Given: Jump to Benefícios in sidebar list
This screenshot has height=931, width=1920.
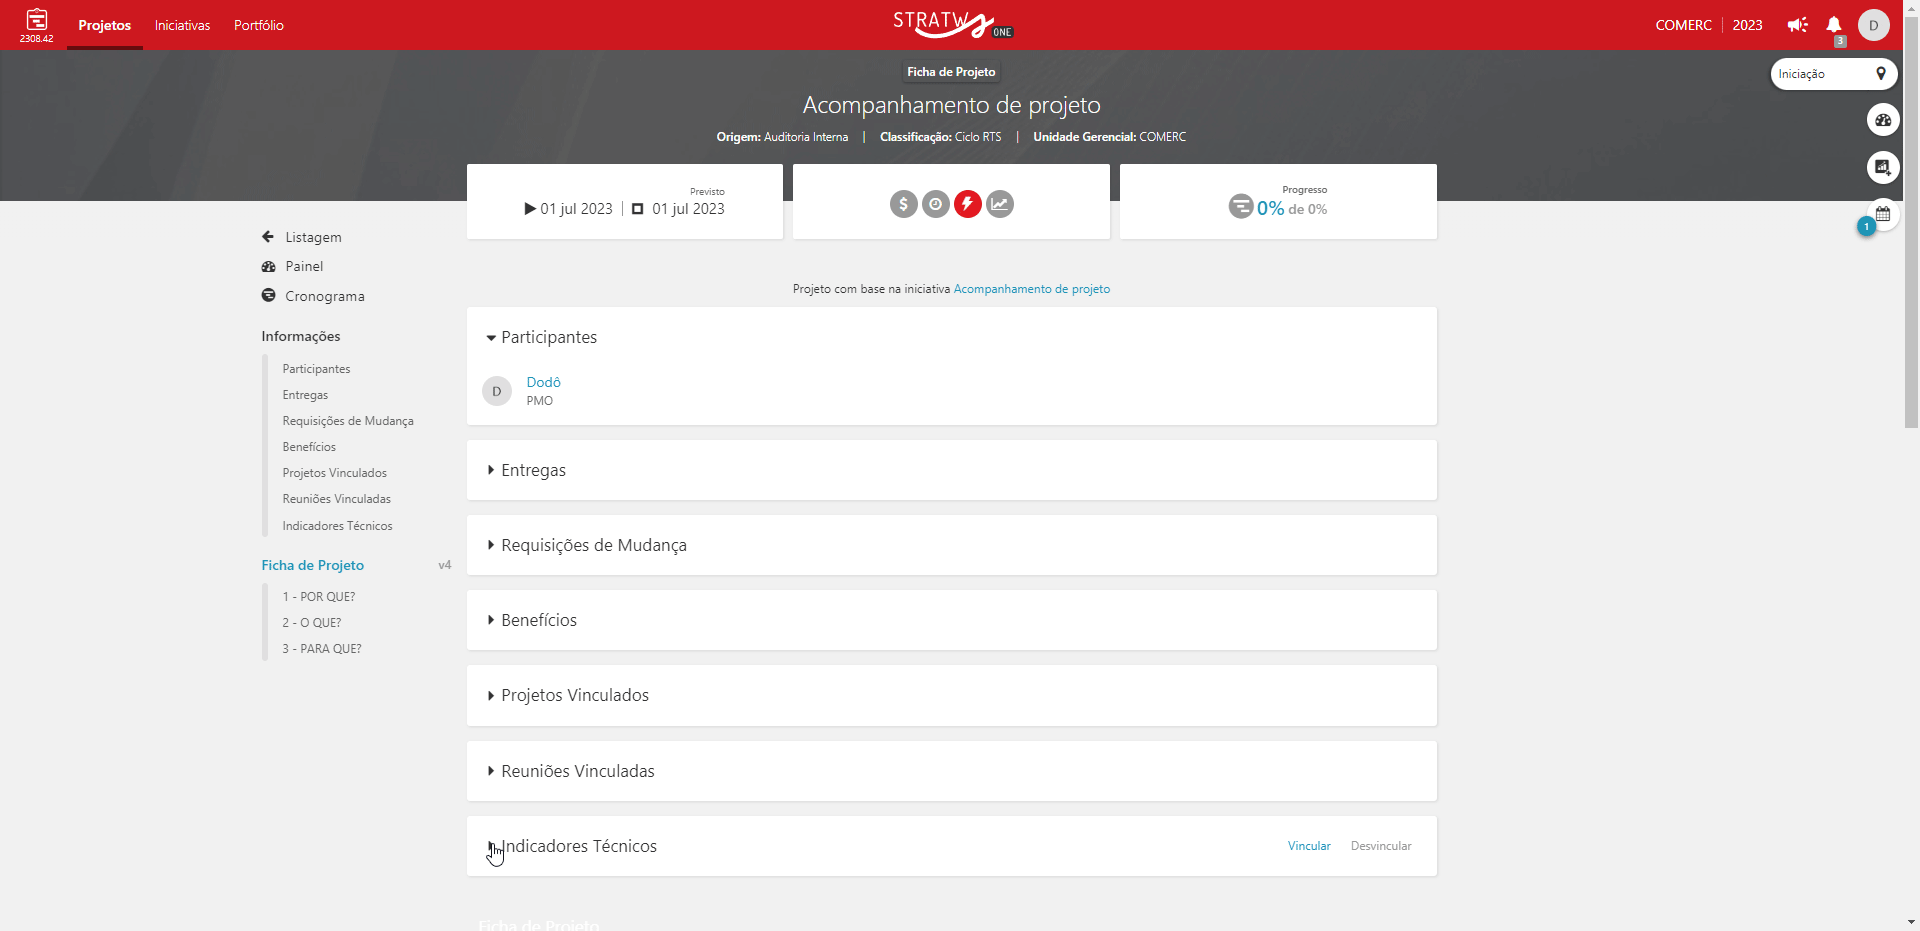Looking at the screenshot, I should (309, 447).
